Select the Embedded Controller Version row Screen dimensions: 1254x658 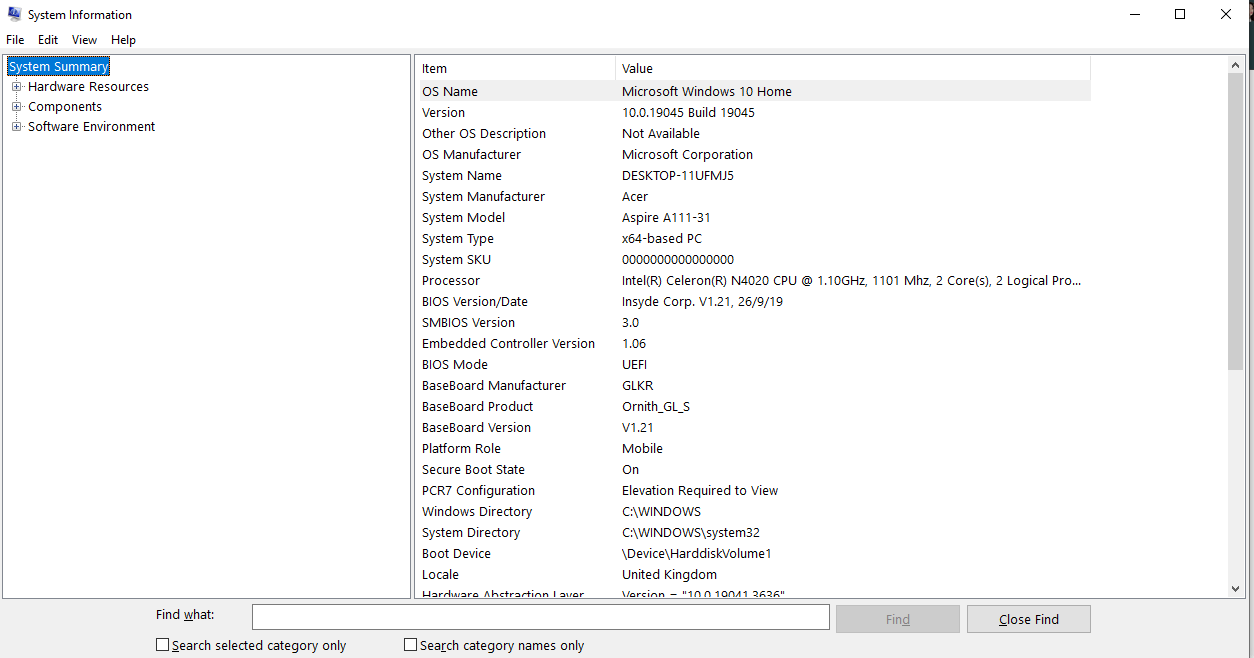tap(753, 343)
